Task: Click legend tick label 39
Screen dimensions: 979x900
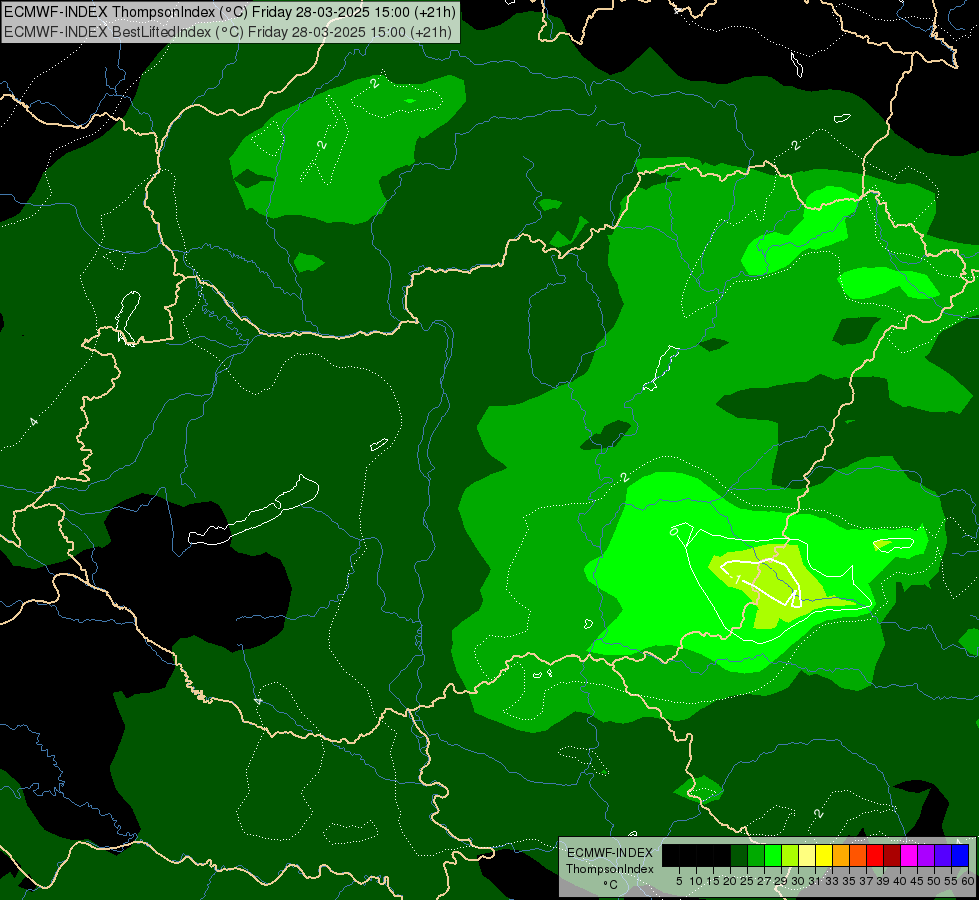Action: coord(882,881)
